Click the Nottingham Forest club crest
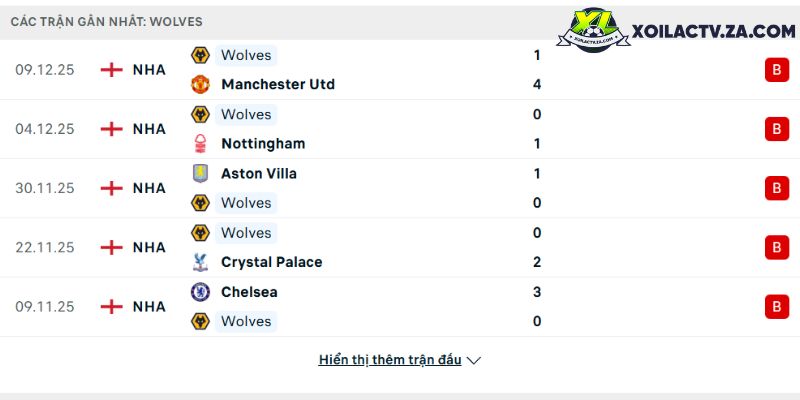The height and width of the screenshot is (400, 800). (x=200, y=143)
